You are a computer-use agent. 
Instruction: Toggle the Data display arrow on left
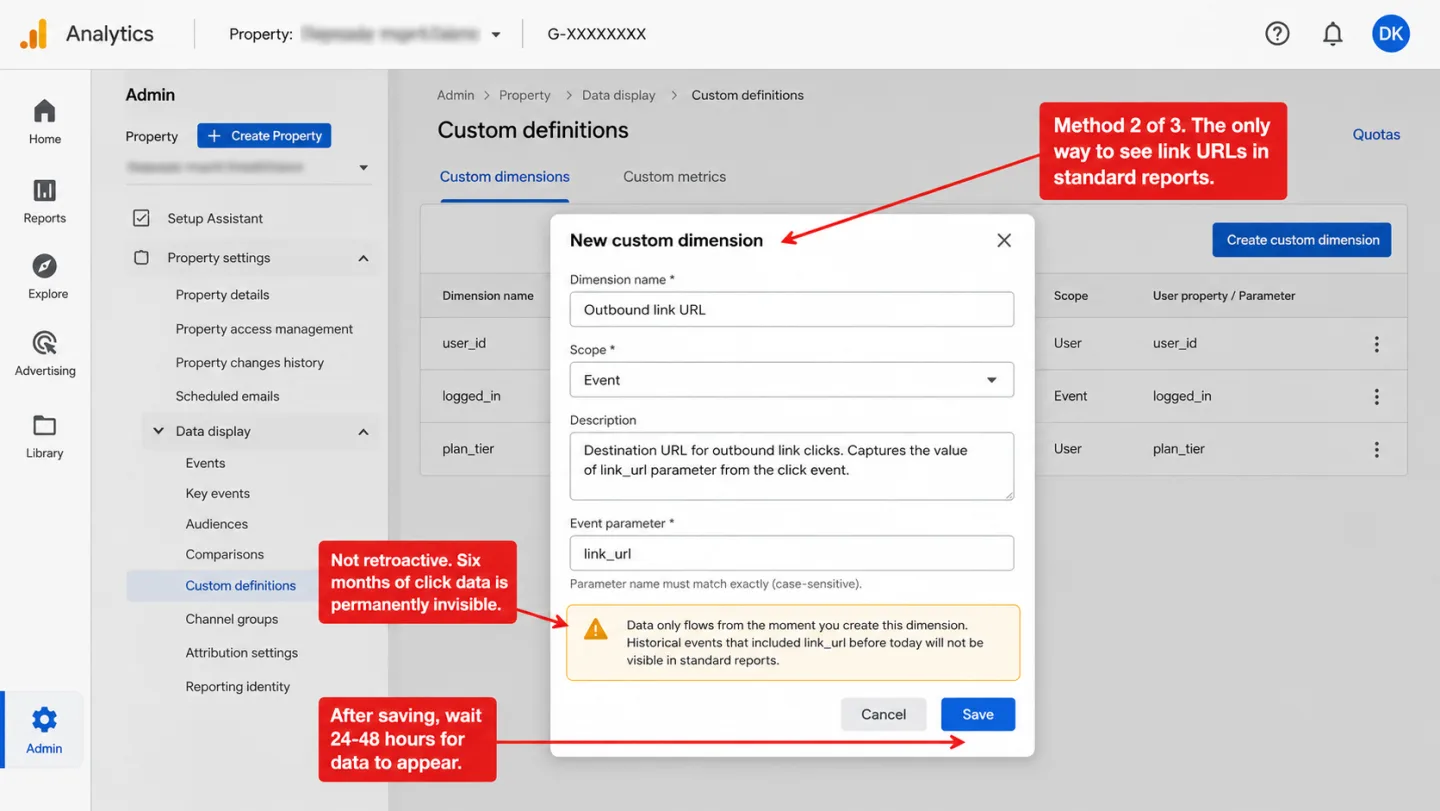click(x=158, y=431)
